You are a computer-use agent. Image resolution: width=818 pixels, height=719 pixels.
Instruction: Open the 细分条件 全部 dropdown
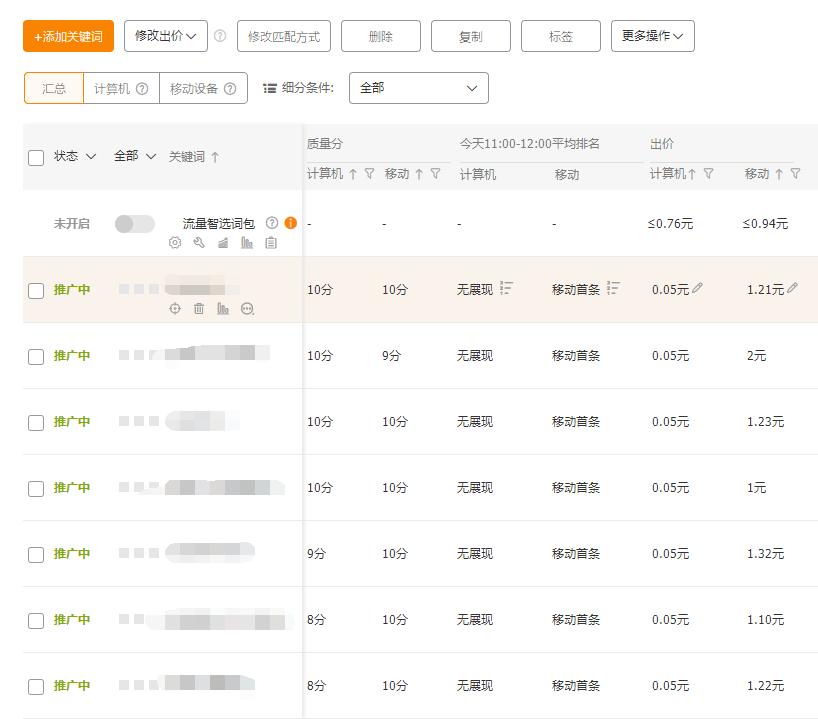pyautogui.click(x=418, y=88)
